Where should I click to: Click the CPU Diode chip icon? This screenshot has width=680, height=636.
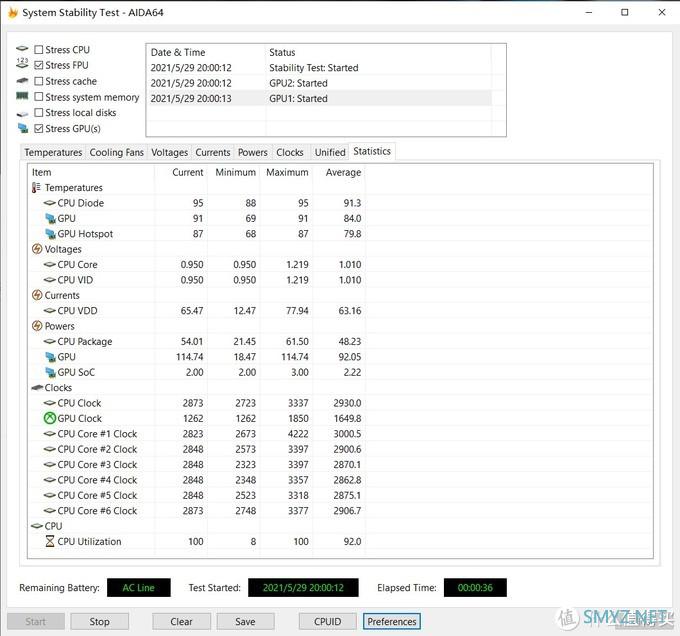point(50,202)
